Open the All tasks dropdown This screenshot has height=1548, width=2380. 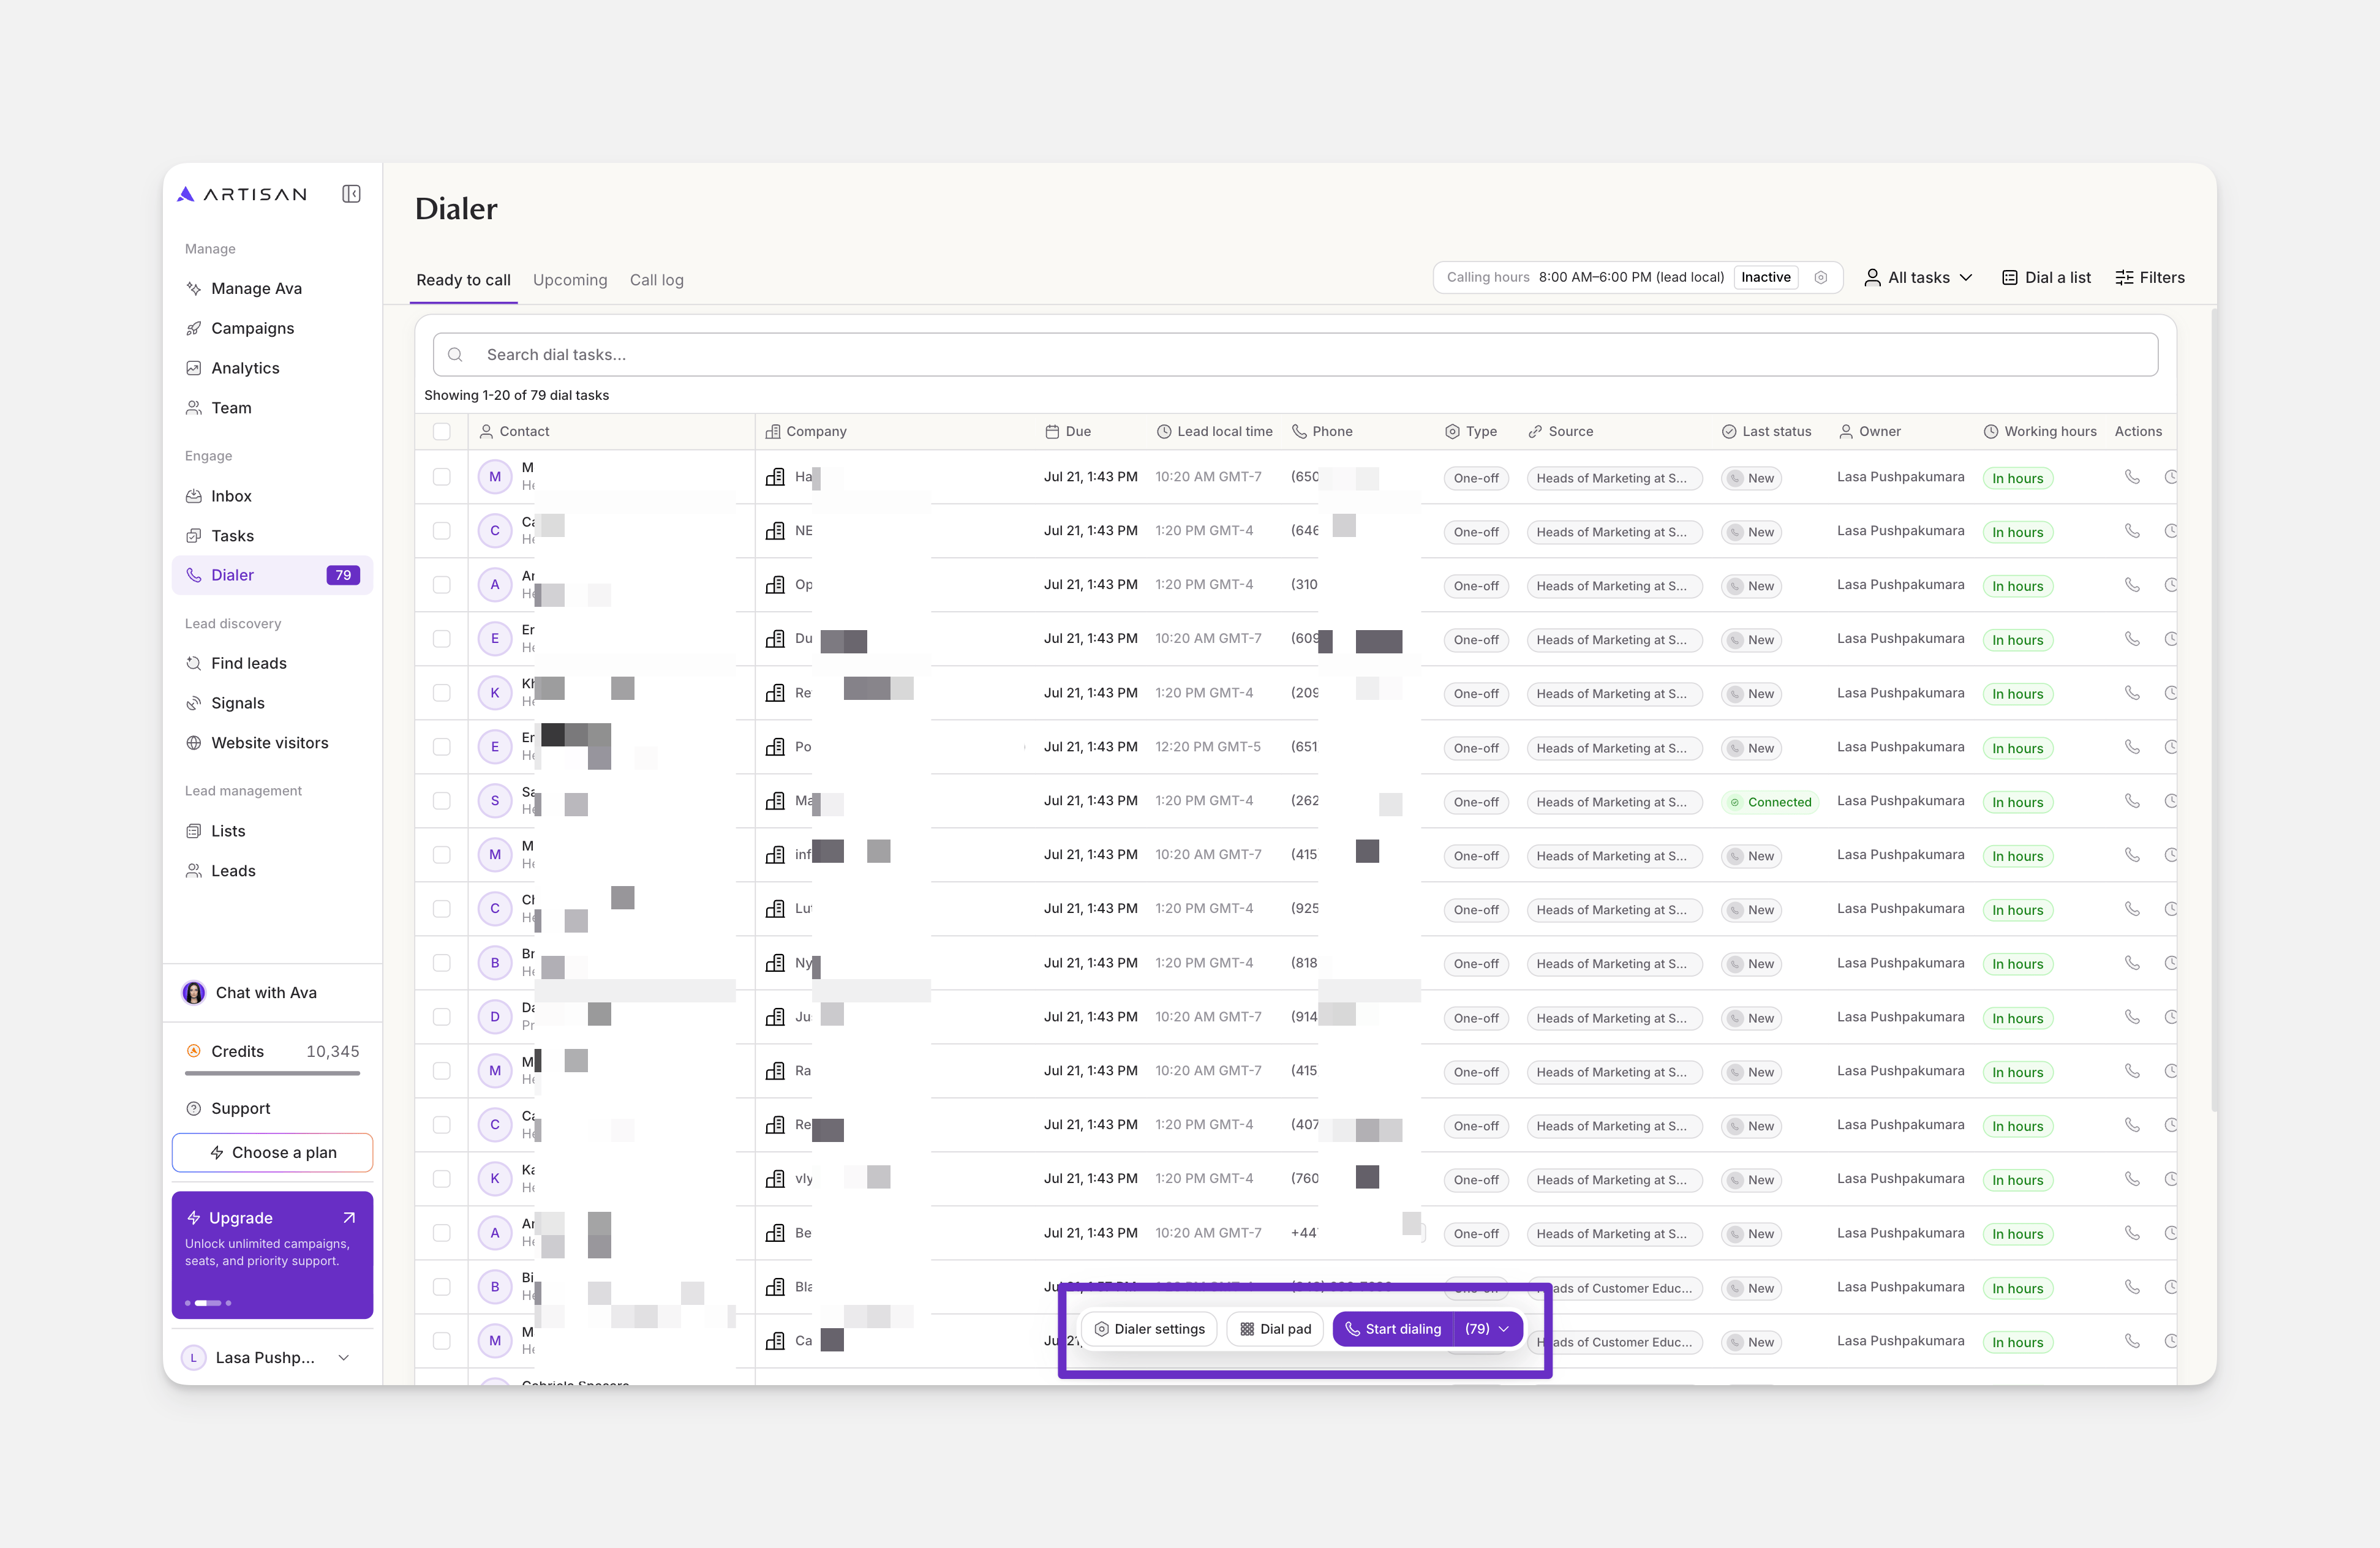pos(1918,278)
